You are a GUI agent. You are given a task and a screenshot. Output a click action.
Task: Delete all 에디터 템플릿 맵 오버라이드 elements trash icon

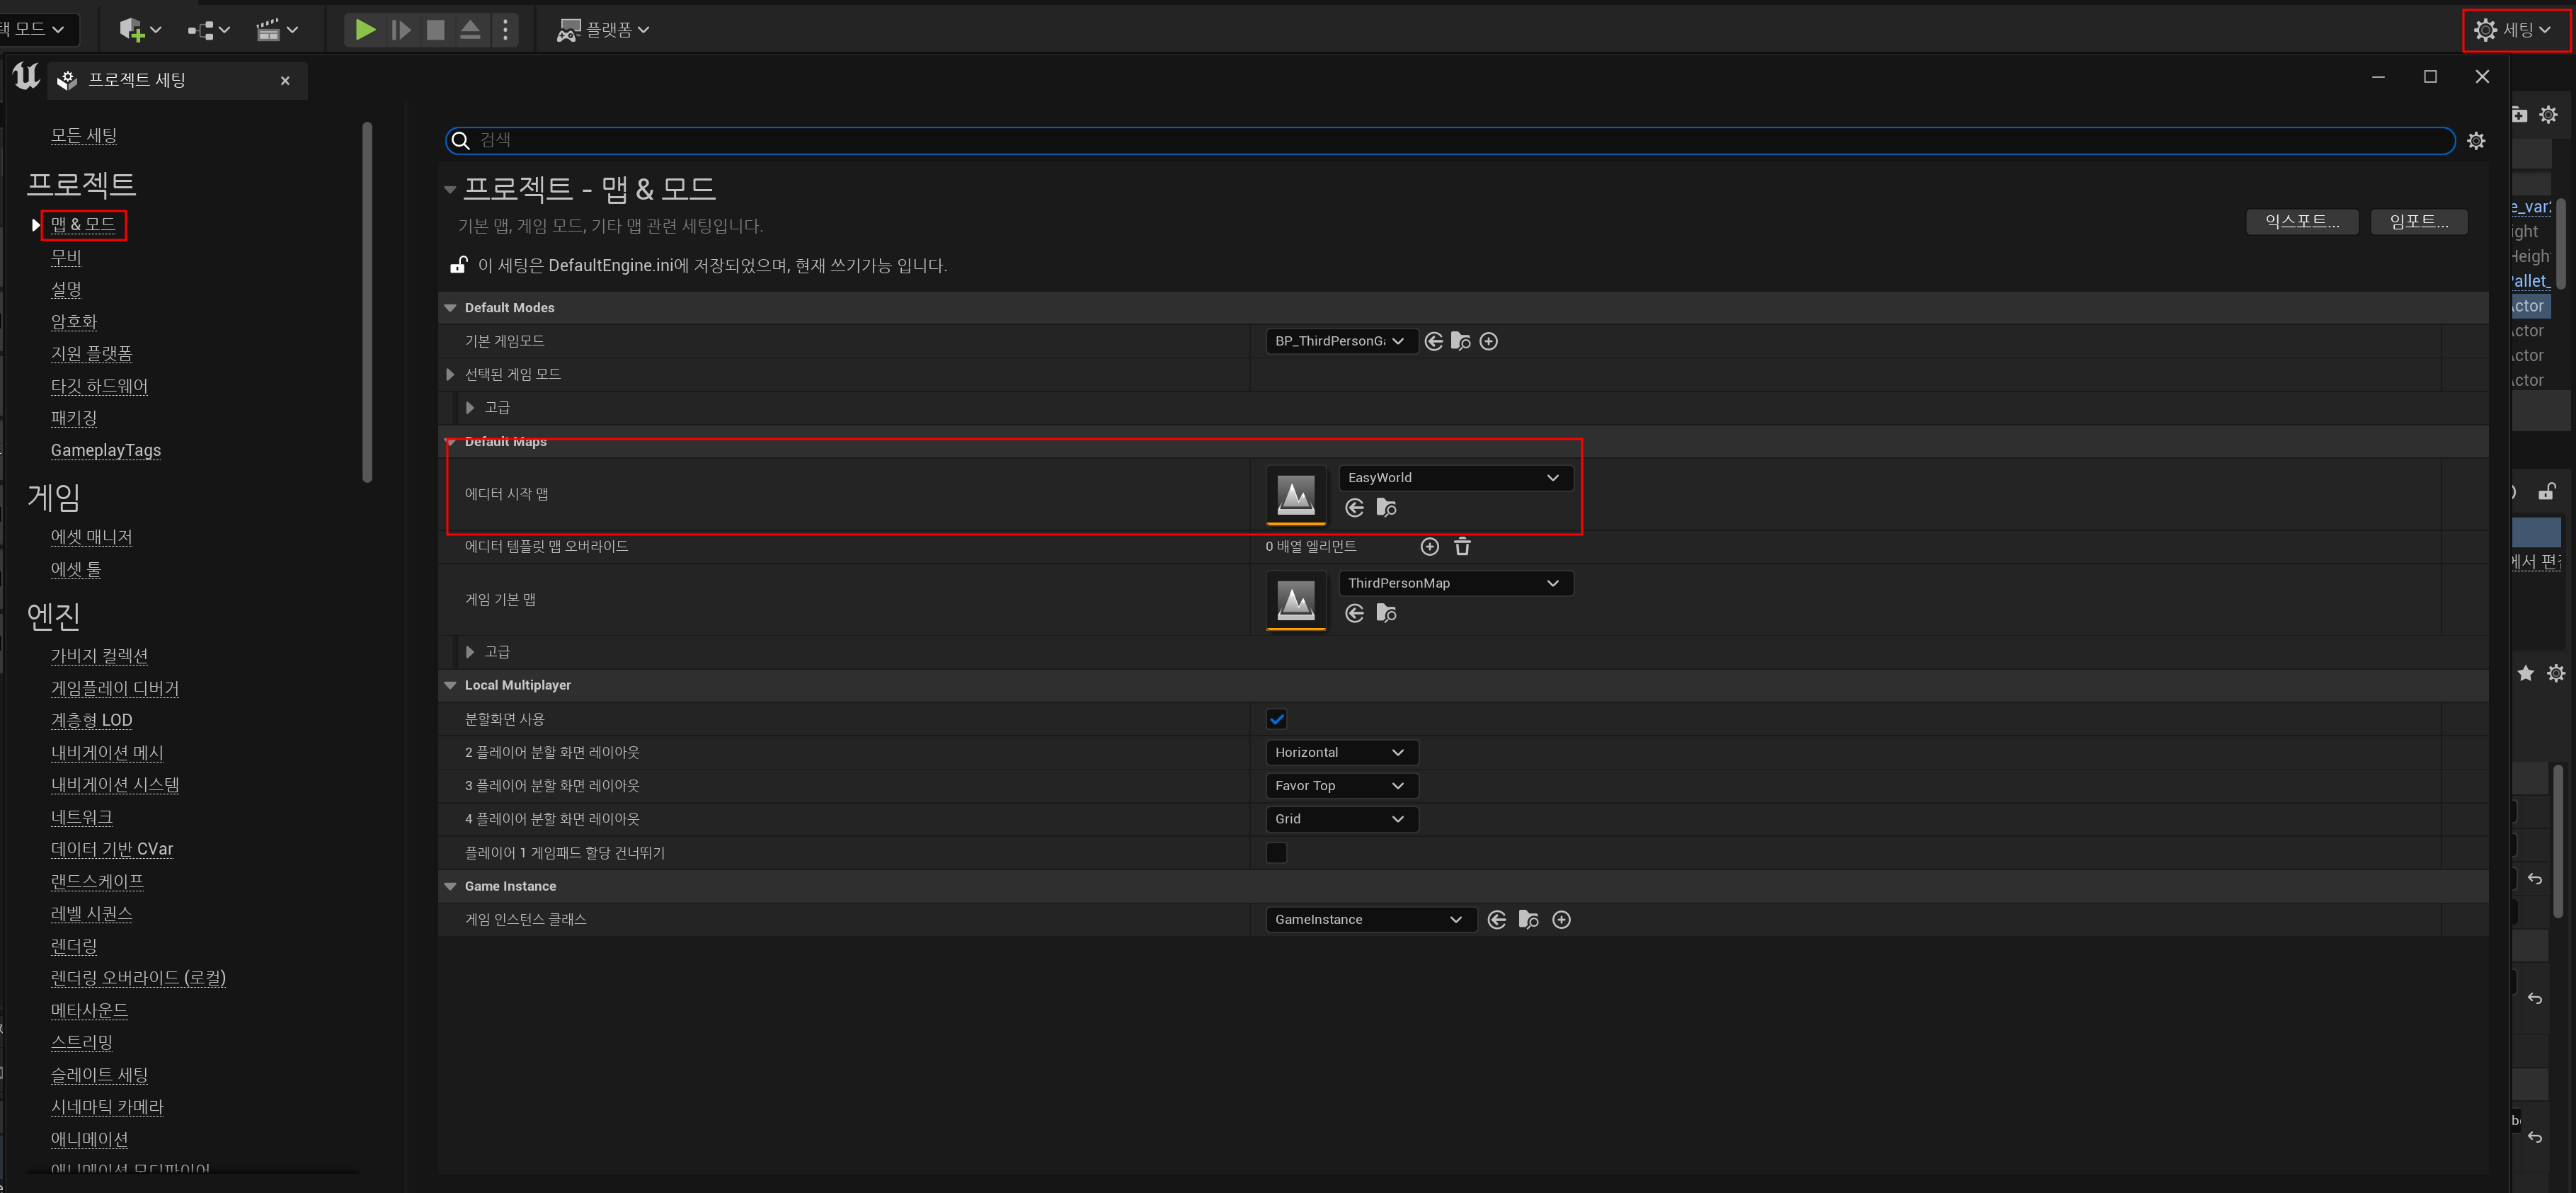click(1462, 546)
